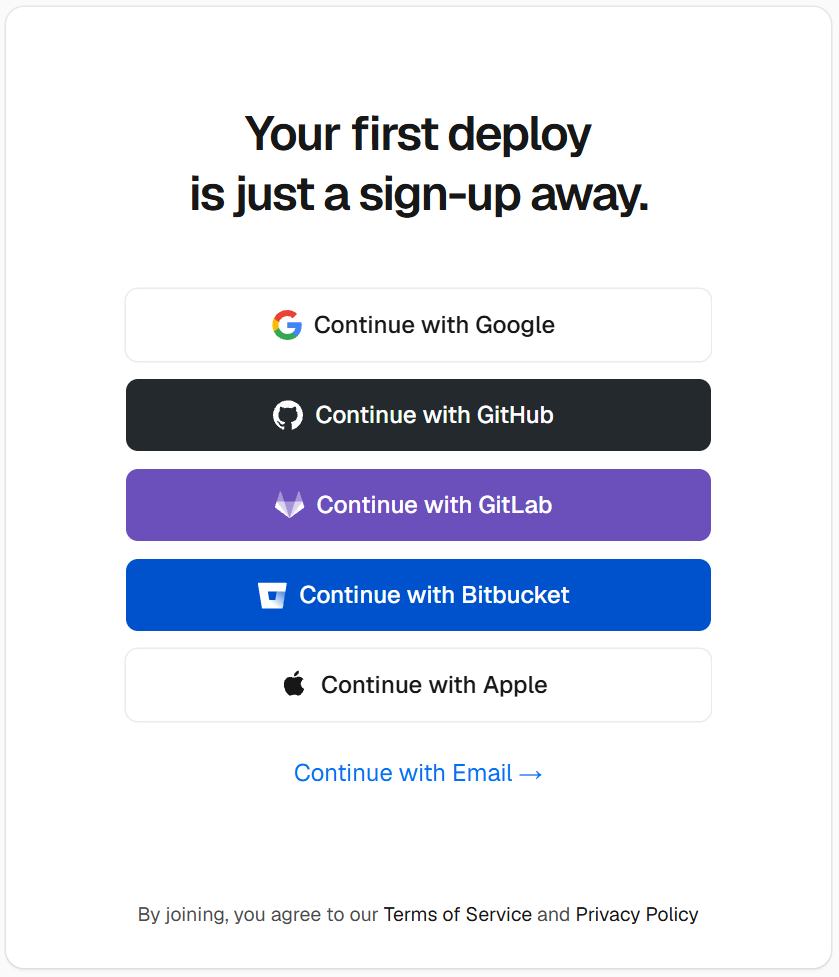Click the Bitbucket bucket logo icon
The width and height of the screenshot is (839, 977).
272,595
